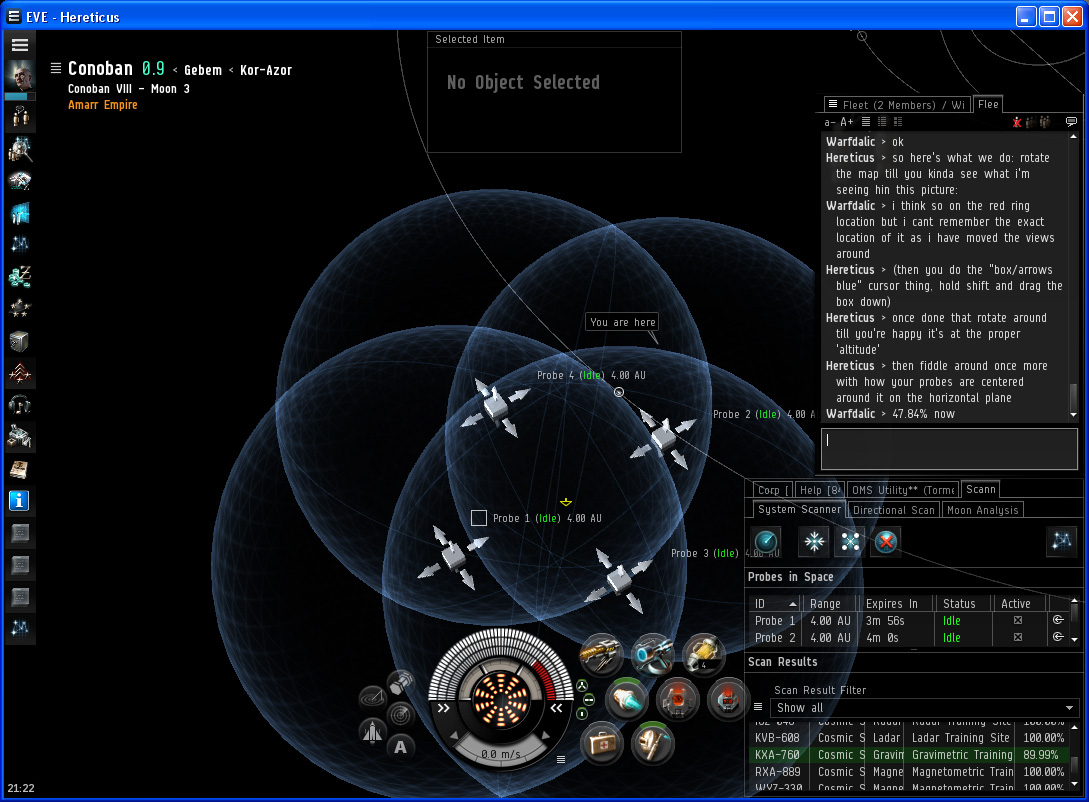Open the solar system map icon in scanner
Viewport: 1089px width, 802px height.
pyautogui.click(x=1061, y=541)
